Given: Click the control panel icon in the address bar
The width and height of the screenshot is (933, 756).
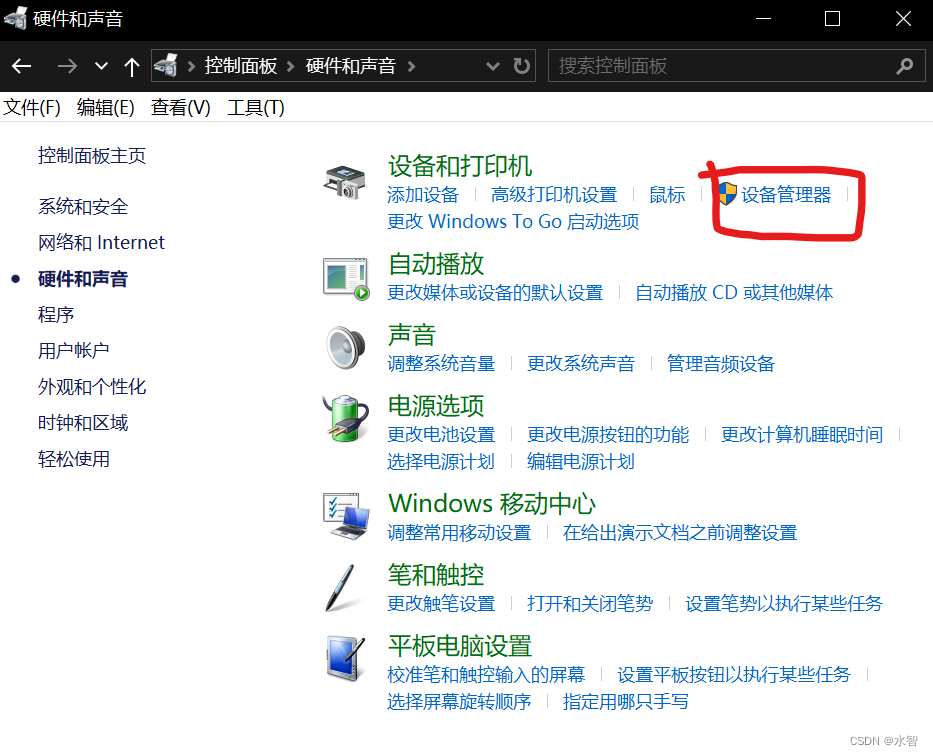Looking at the screenshot, I should [x=166, y=65].
